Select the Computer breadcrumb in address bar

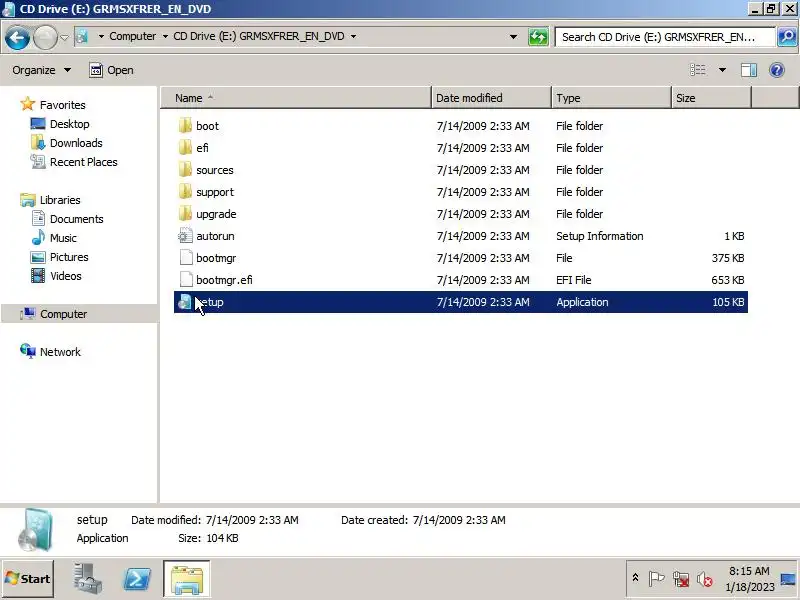tap(133, 36)
